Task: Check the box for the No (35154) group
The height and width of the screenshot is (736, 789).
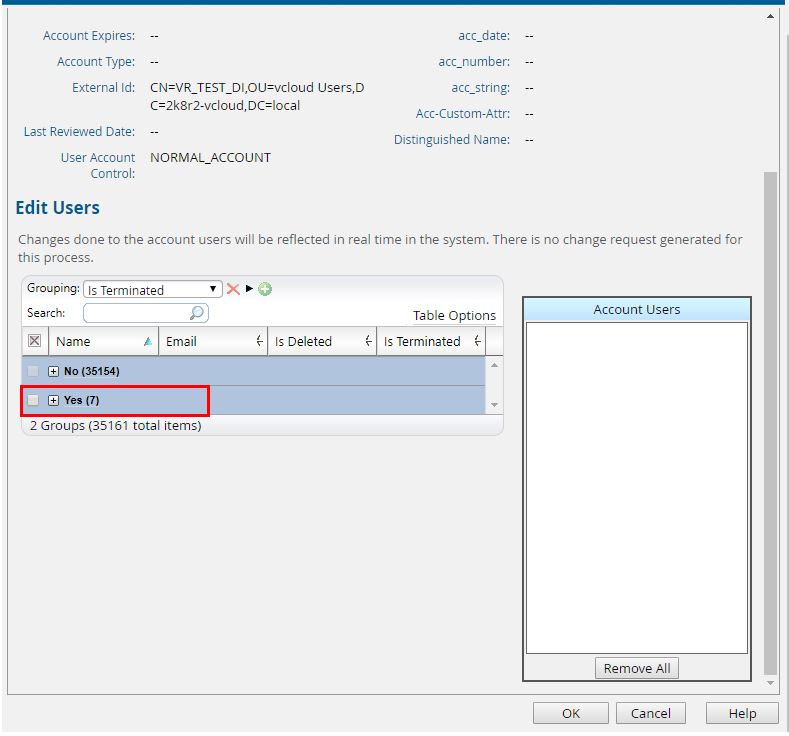Action: 34,371
